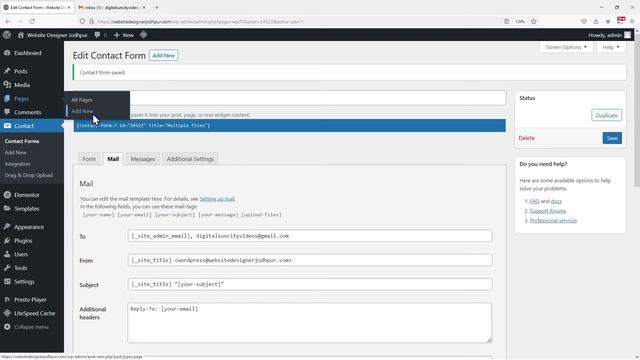Open Drag & Drop Upload submenu item
Screen dimensions: 640x360
pyautogui.click(x=29, y=175)
